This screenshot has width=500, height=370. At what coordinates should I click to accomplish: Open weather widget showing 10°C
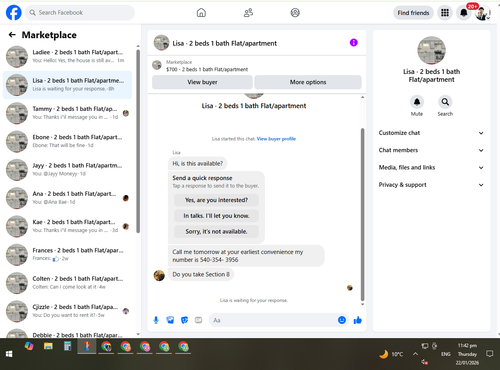[391, 354]
